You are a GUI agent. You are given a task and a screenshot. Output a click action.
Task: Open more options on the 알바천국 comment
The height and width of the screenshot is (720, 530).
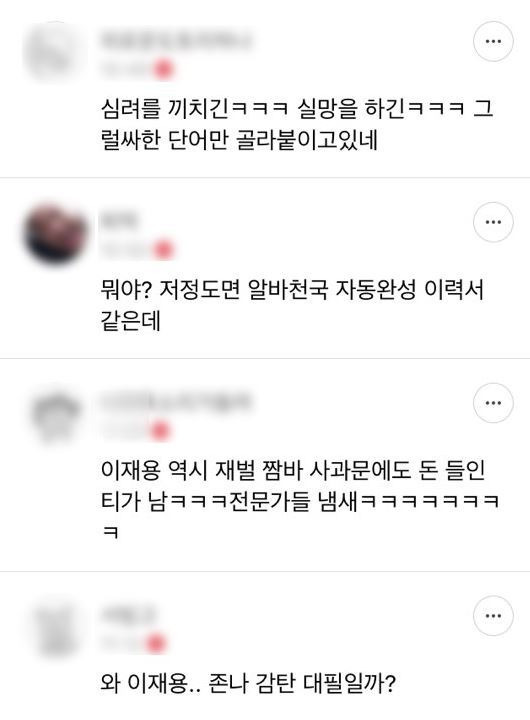coord(493,222)
